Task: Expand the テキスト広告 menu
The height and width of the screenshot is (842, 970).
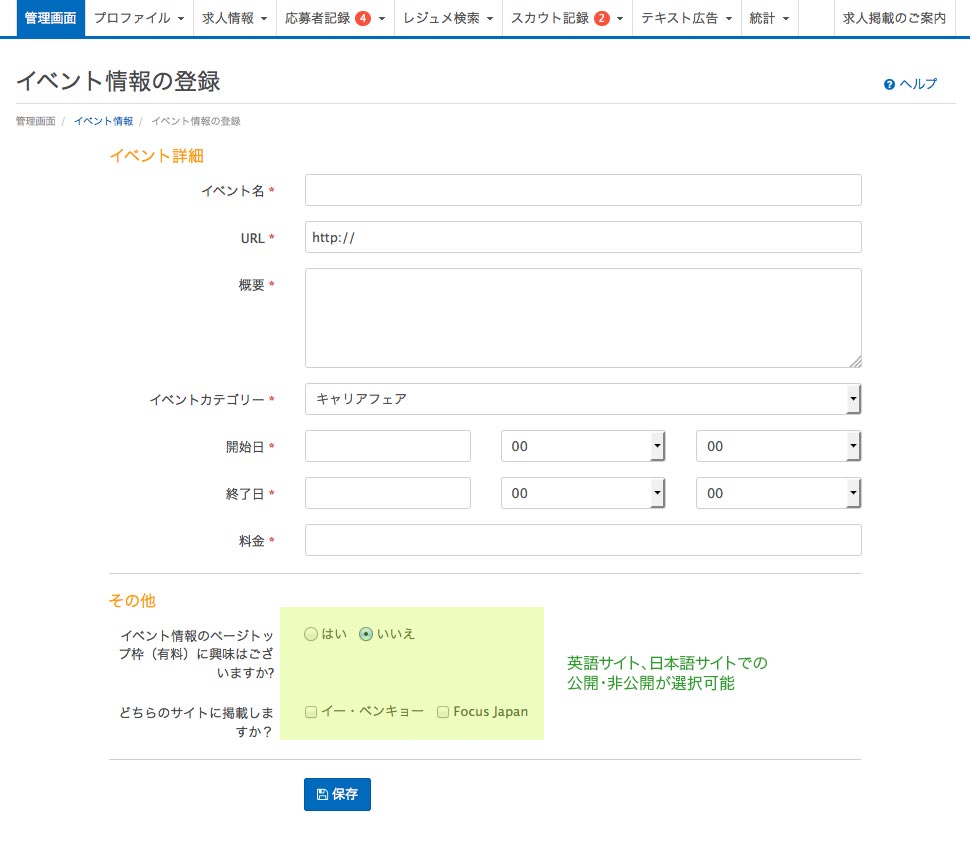Action: (x=687, y=19)
